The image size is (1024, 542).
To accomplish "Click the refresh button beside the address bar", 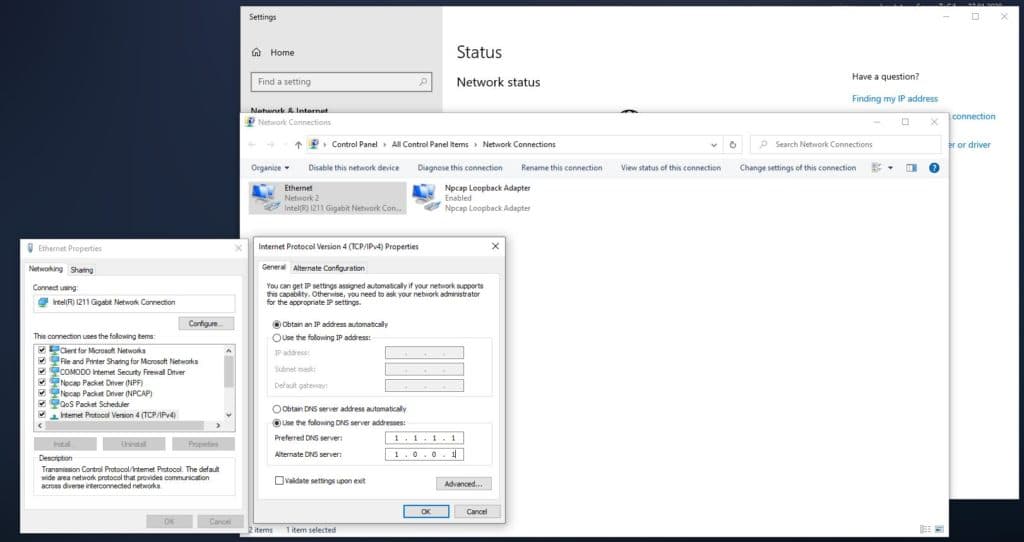I will click(734, 144).
